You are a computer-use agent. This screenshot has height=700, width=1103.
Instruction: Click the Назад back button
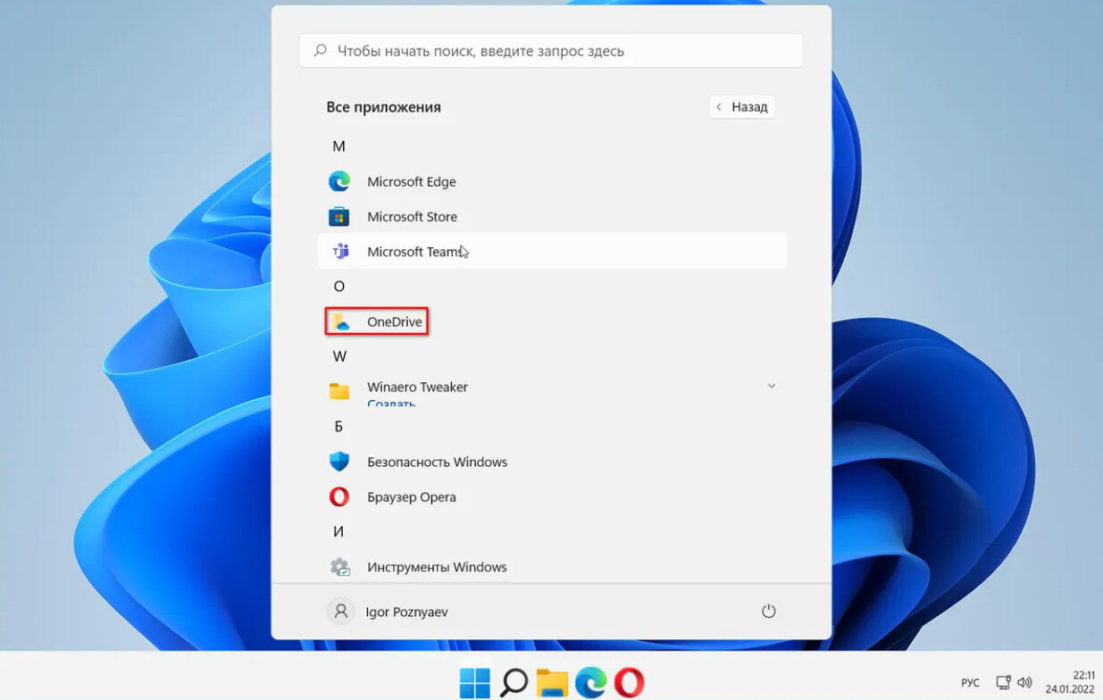pos(742,107)
